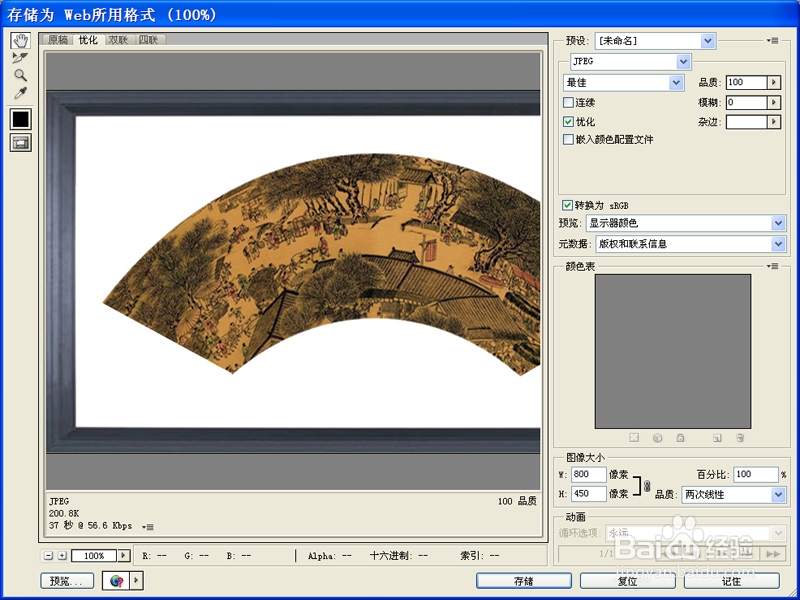Select the Slice Select tool
This screenshot has width=800, height=600.
point(20,58)
